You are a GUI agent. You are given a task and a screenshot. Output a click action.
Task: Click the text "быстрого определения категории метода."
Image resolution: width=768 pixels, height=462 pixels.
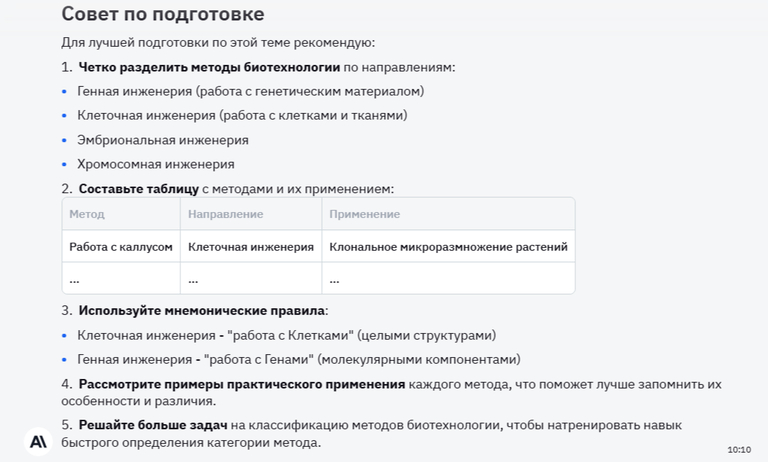coord(191,442)
